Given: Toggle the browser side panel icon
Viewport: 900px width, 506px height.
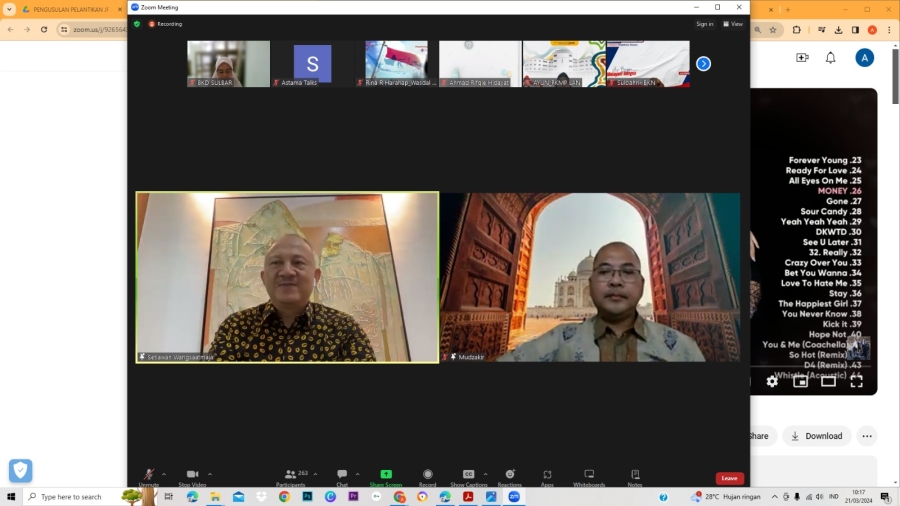Looking at the screenshot, I should coord(855,30).
